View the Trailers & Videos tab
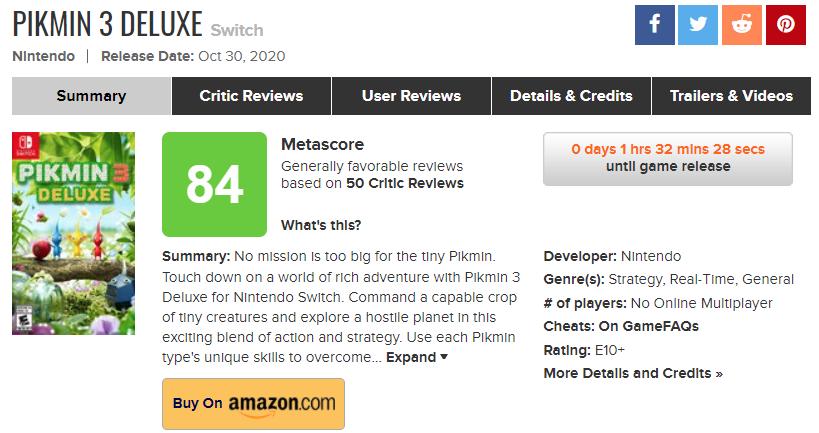The width and height of the screenshot is (819, 433). 731,96
